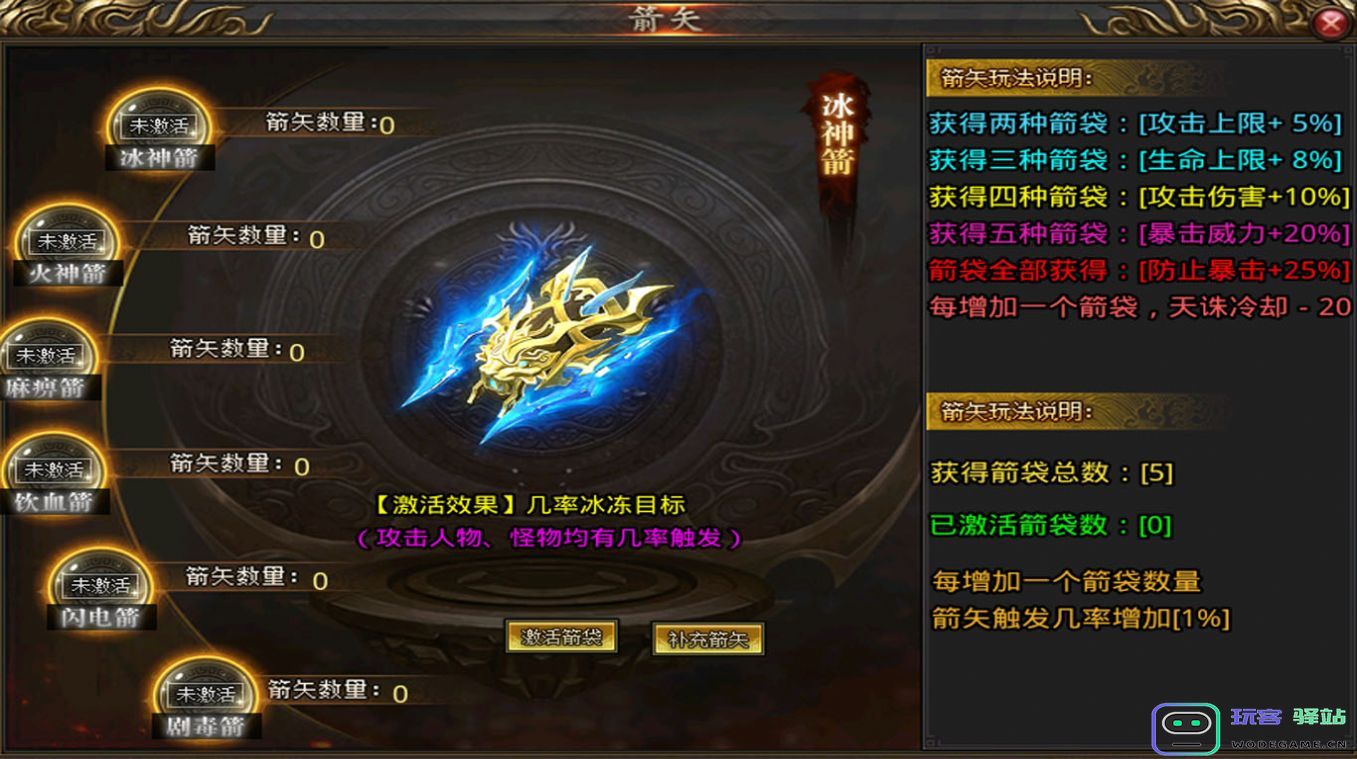The width and height of the screenshot is (1357, 759).
Task: Click the 玩客驿站 robot logo icon
Action: click(1185, 729)
